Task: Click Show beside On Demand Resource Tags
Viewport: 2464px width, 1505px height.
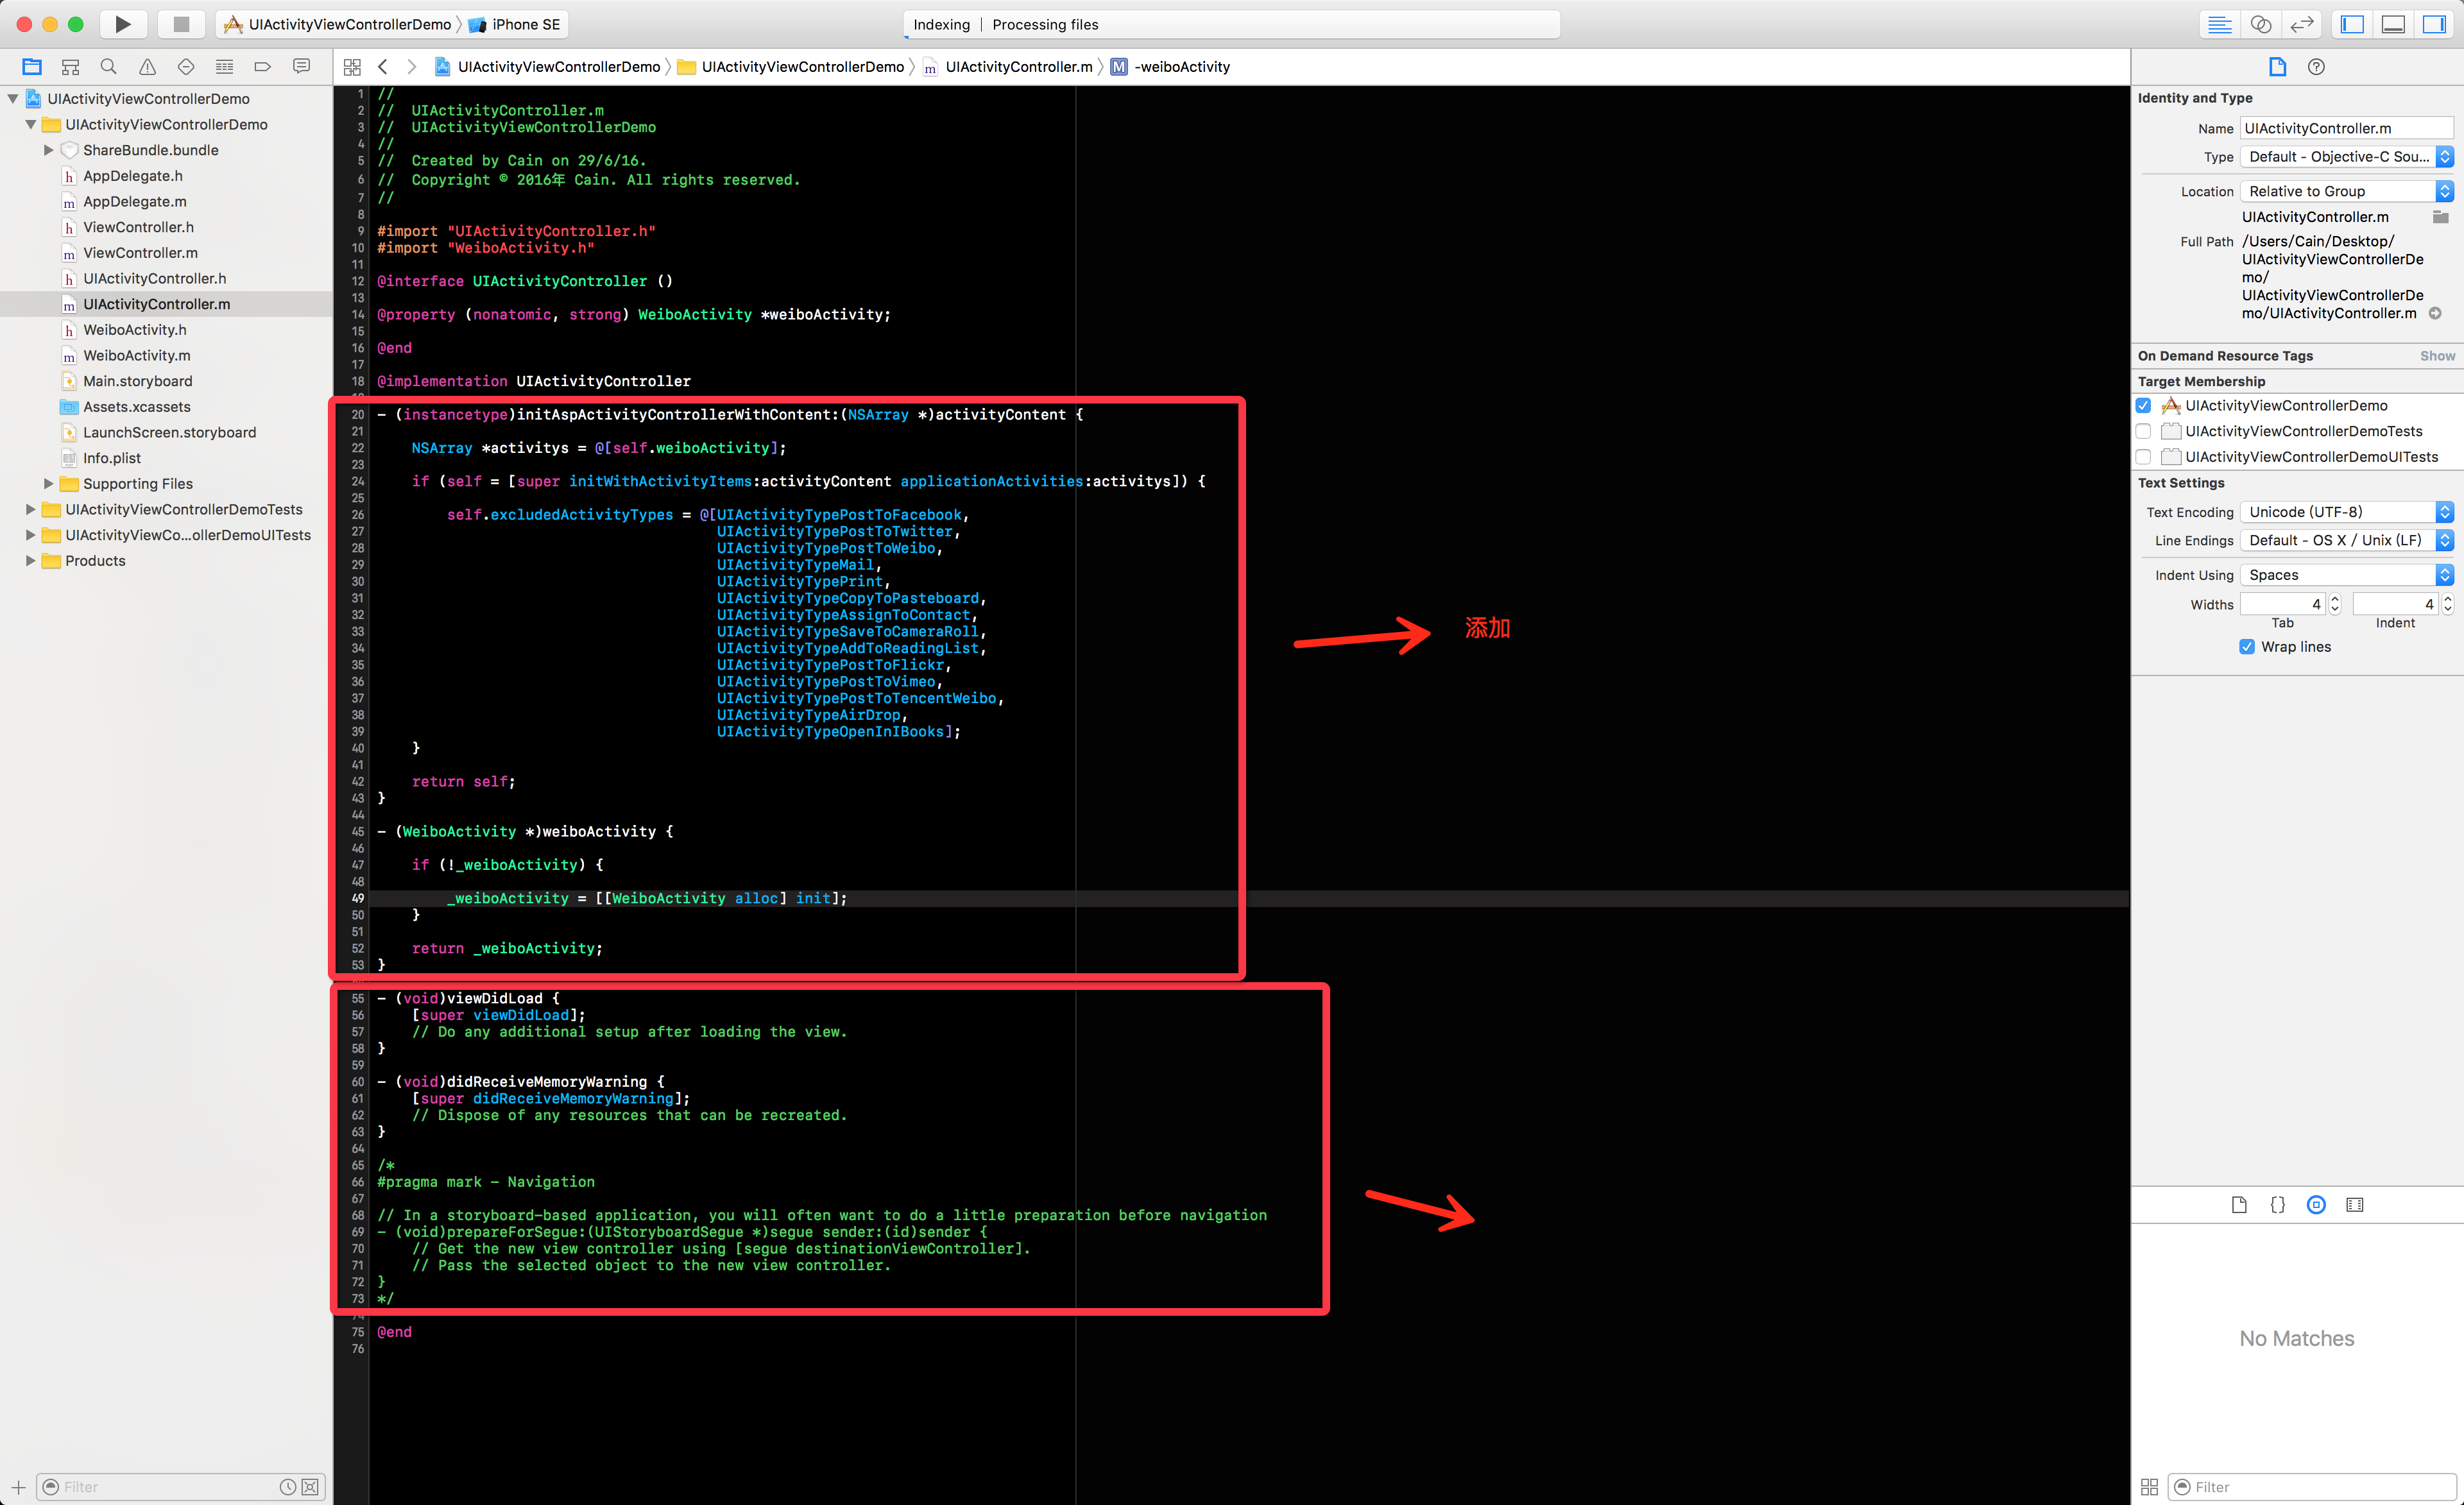Action: click(x=2436, y=356)
